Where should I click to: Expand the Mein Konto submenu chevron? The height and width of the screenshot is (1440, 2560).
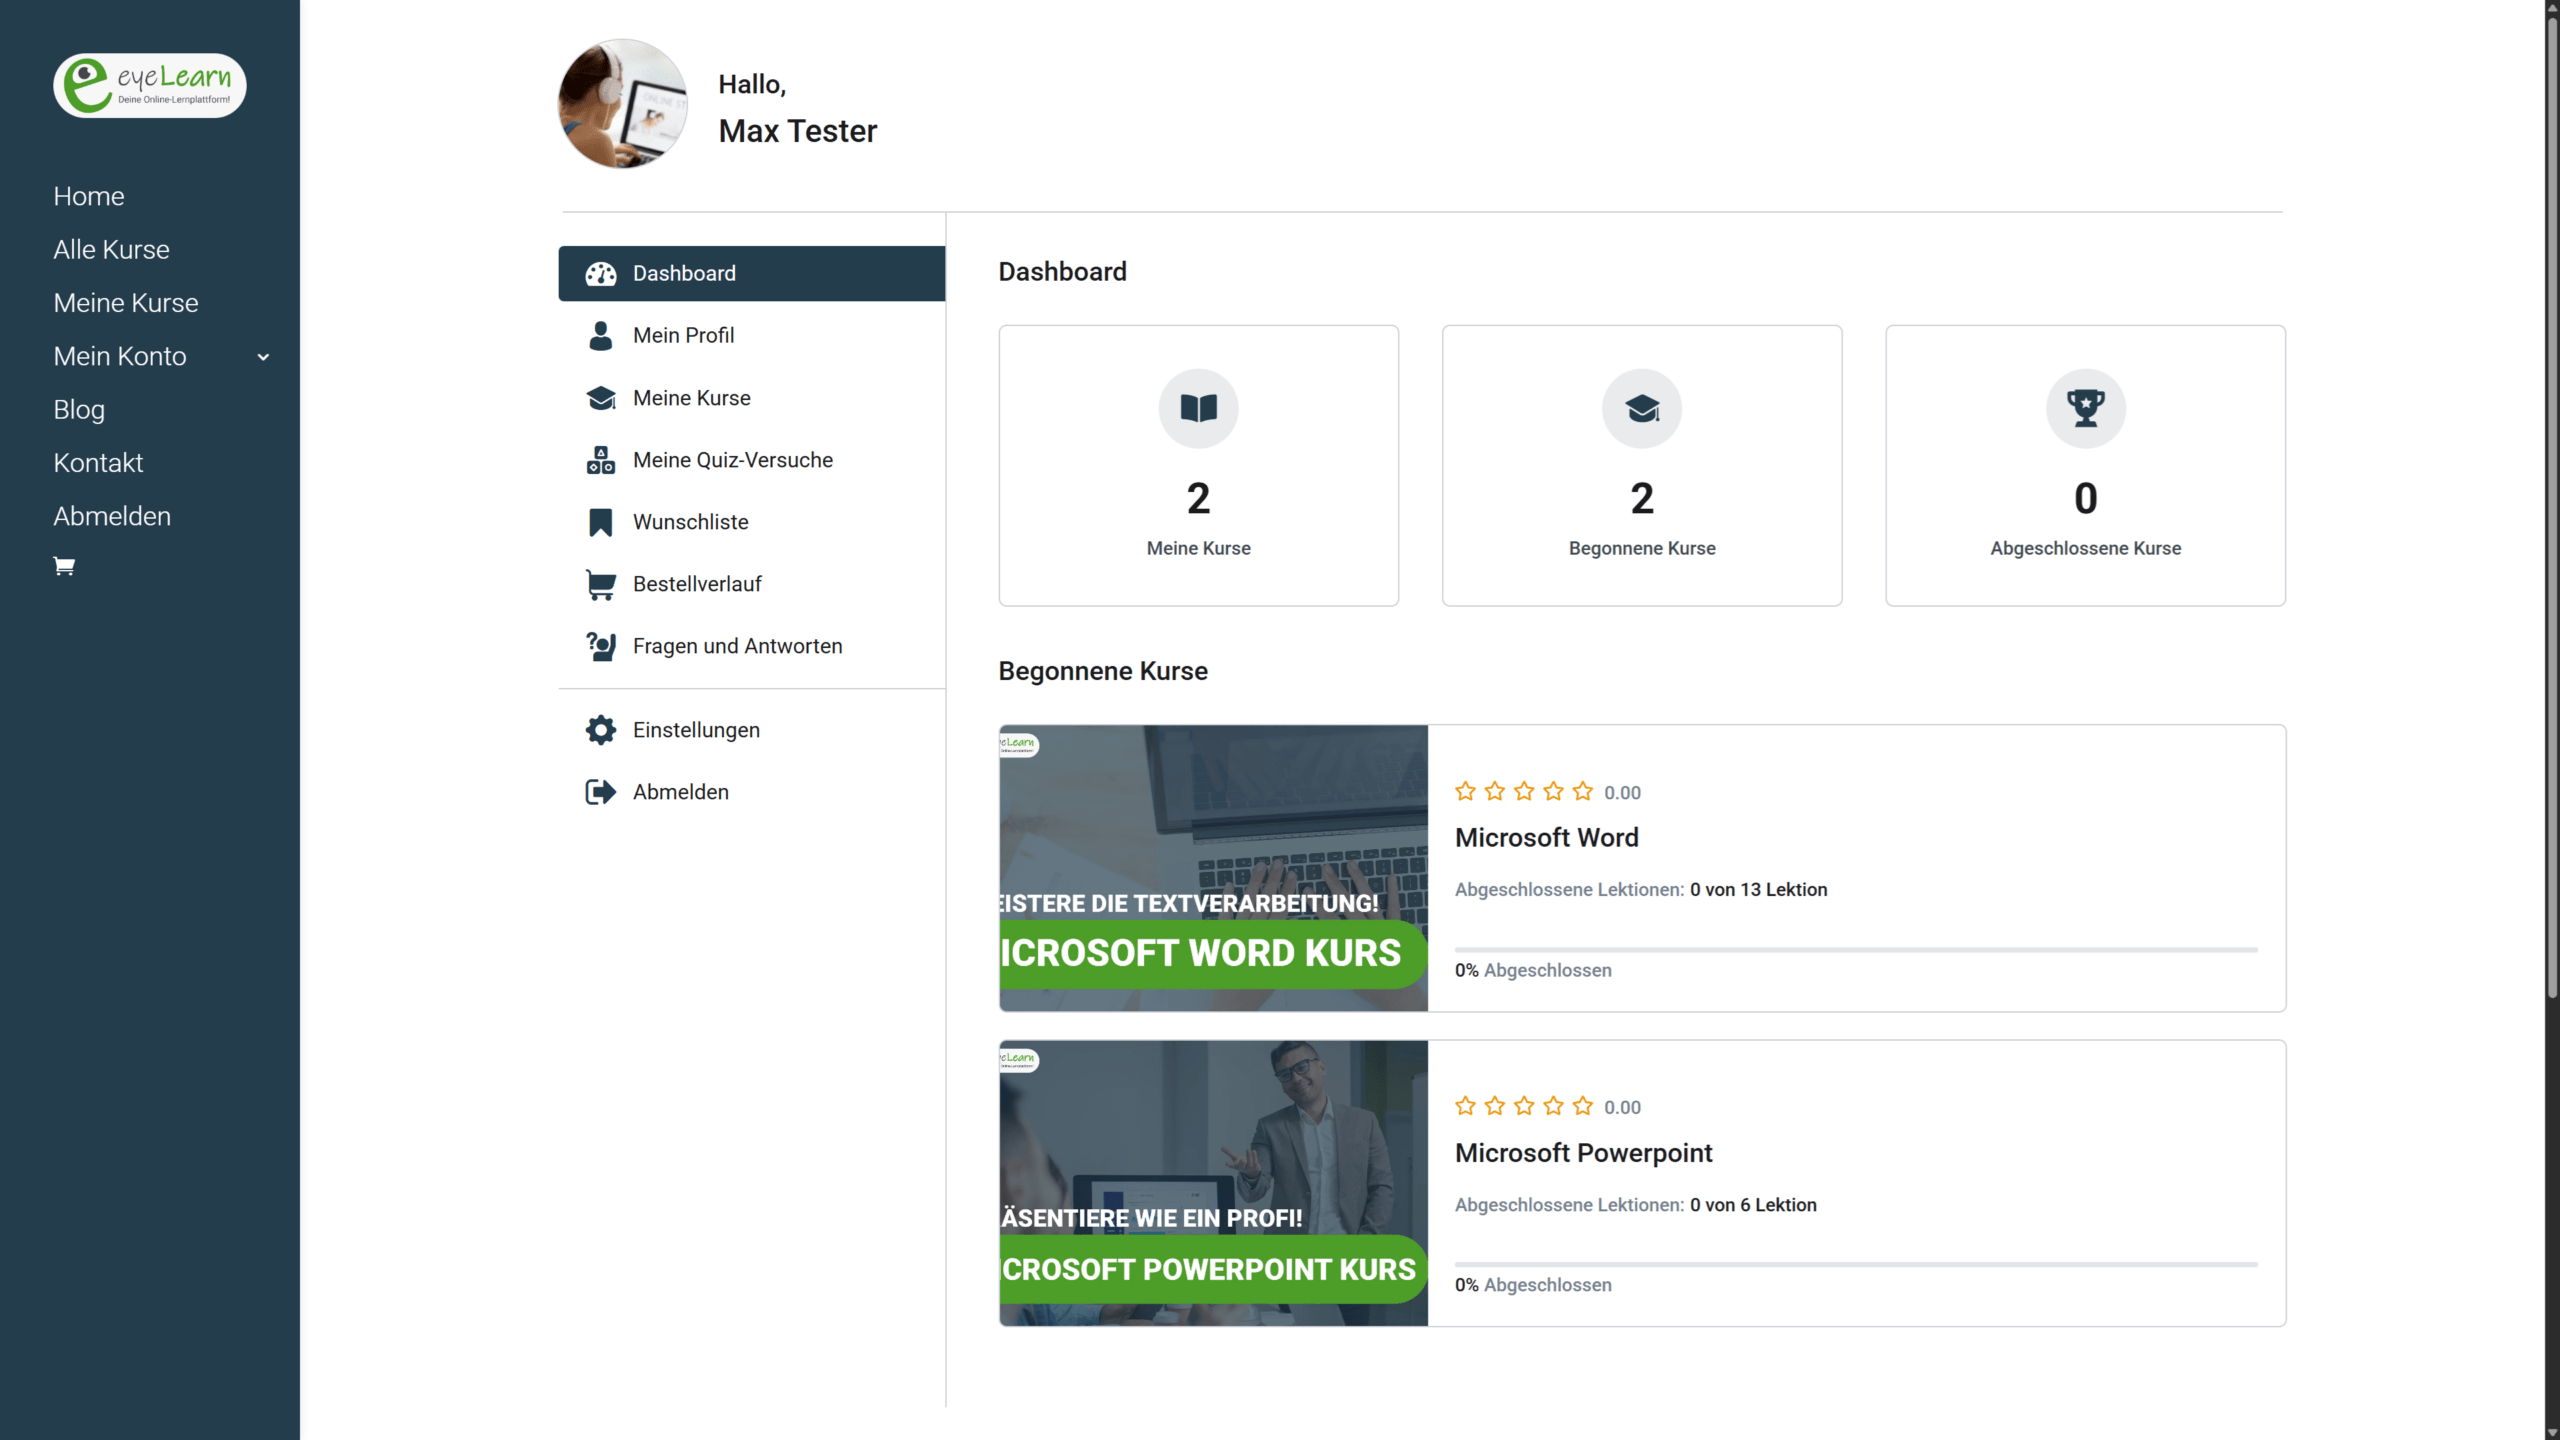coord(263,357)
